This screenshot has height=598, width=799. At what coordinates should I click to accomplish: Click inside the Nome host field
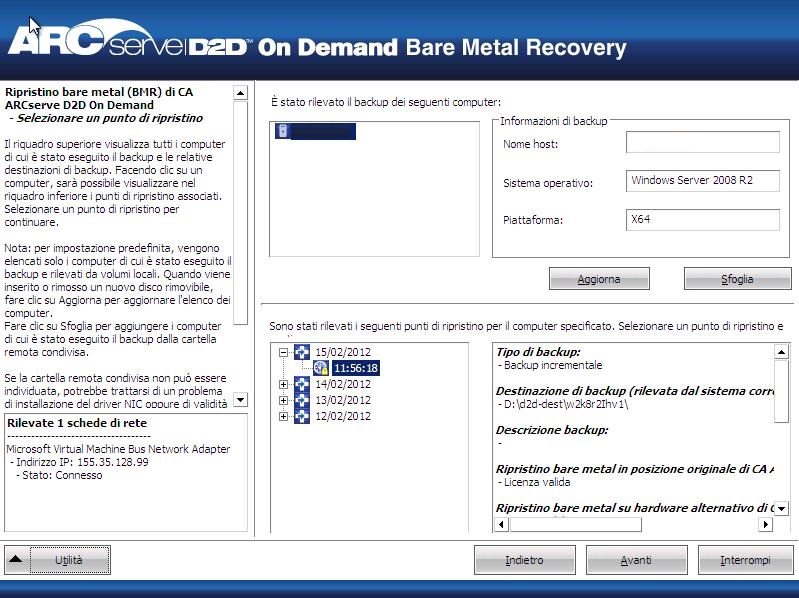[x=702, y=143]
